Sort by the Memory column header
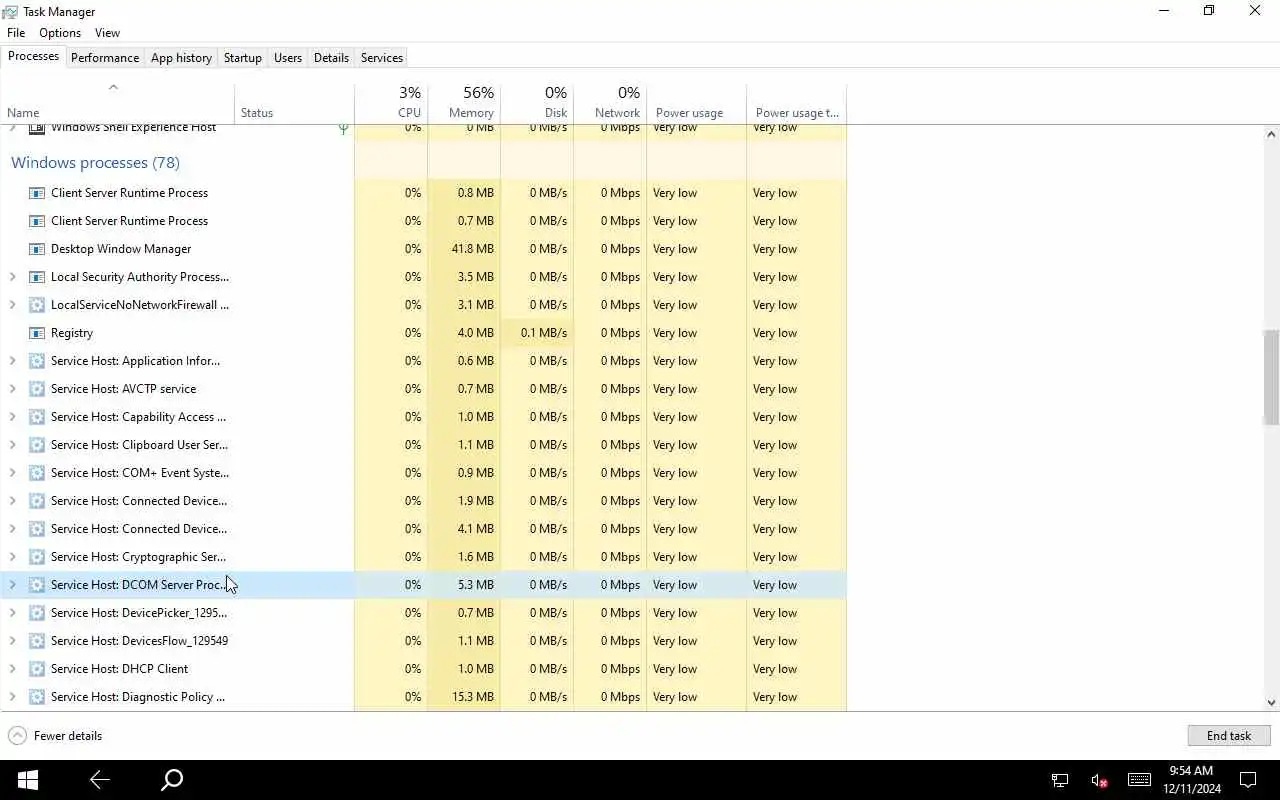1280x800 pixels. click(x=464, y=103)
